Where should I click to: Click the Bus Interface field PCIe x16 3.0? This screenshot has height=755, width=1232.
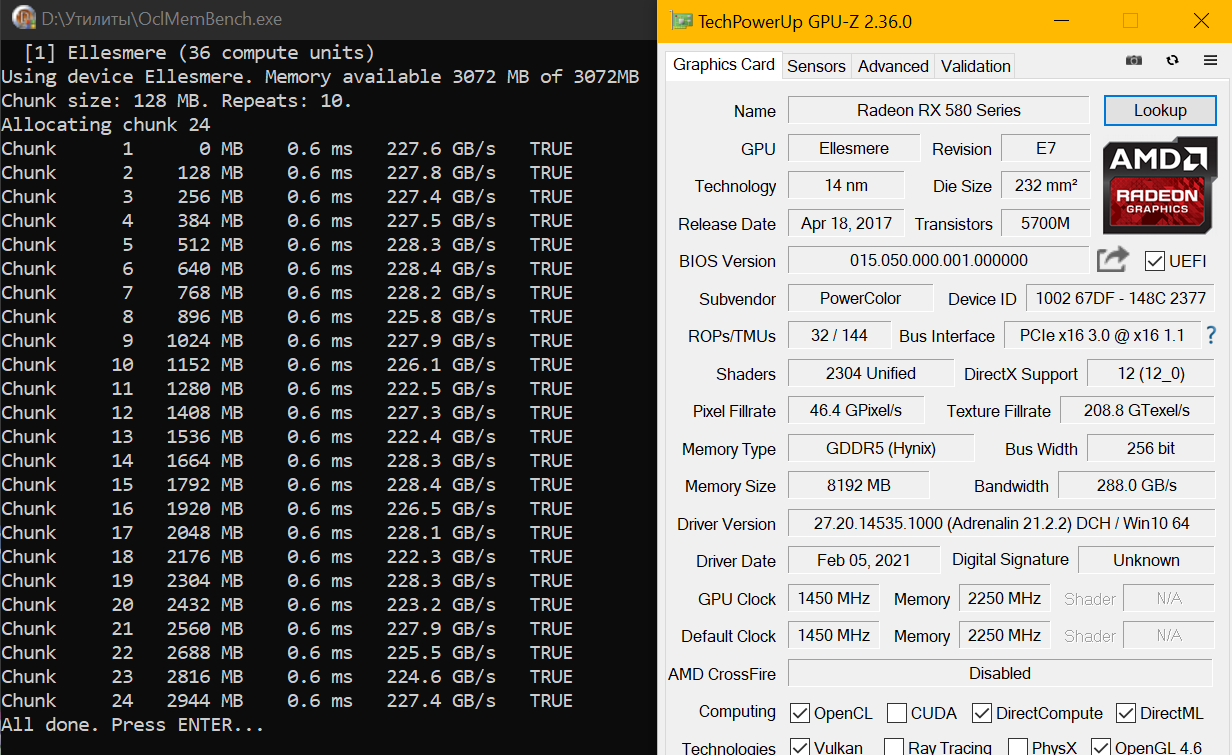(1101, 335)
